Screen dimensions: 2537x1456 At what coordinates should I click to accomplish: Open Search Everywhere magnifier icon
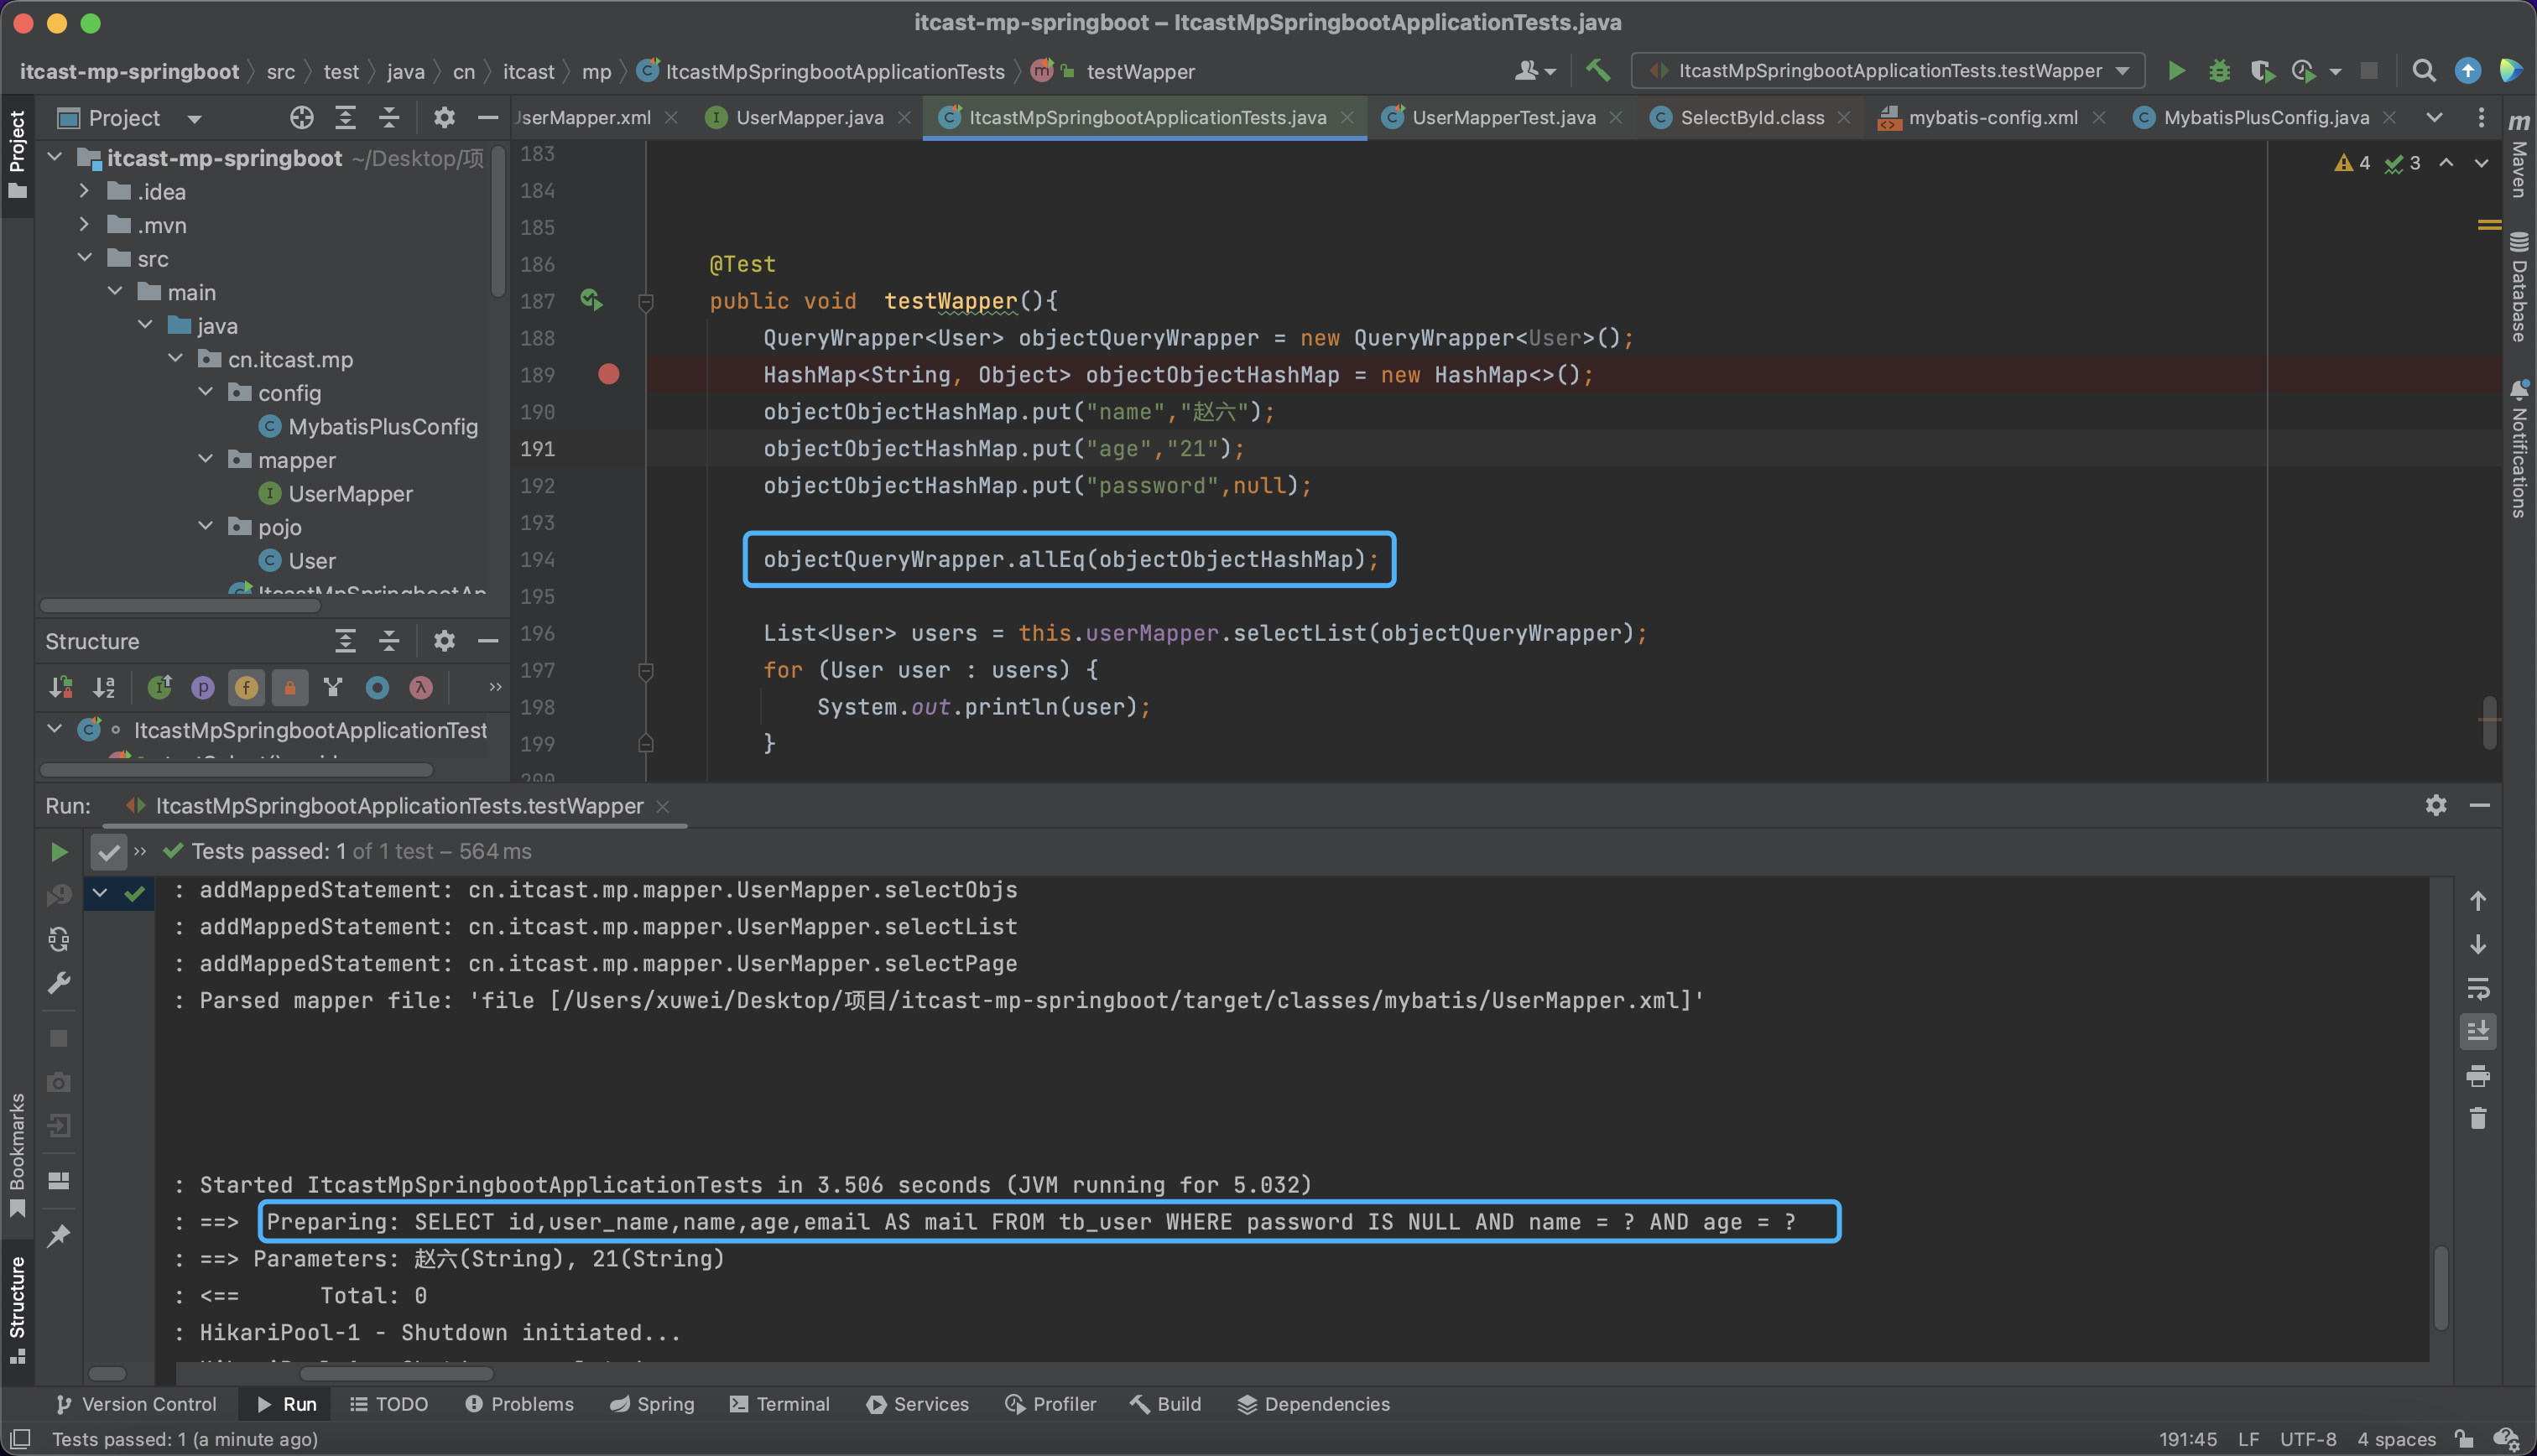(2423, 71)
